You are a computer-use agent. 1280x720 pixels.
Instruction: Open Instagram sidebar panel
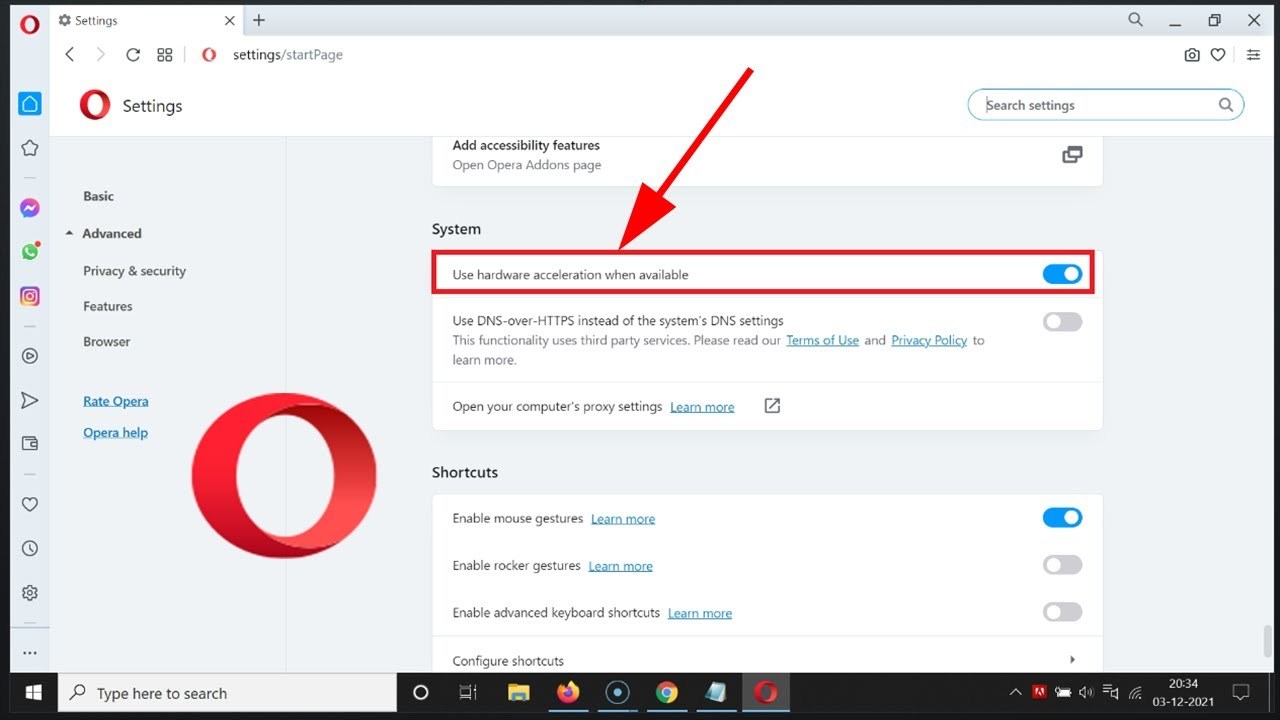(30, 296)
